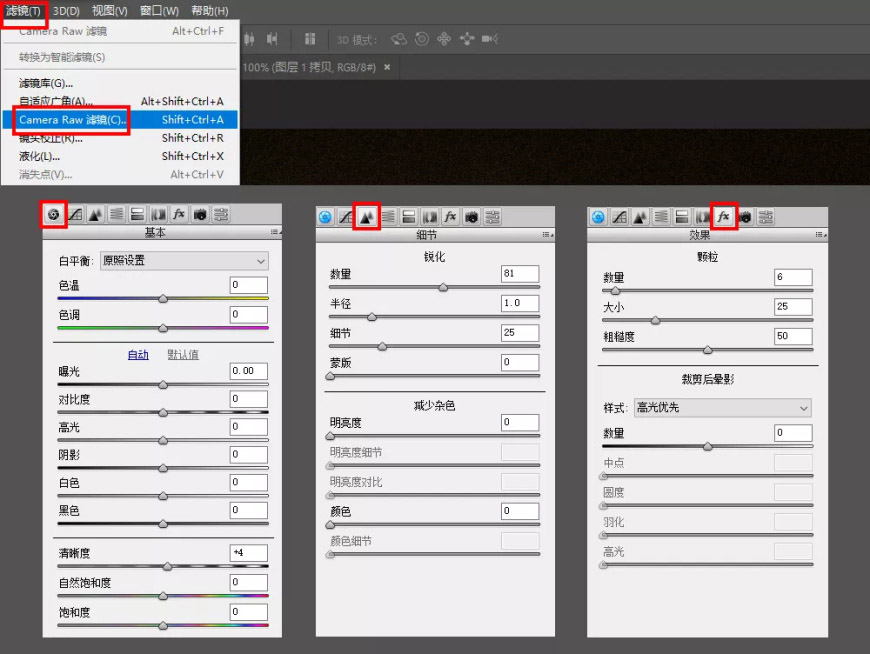This screenshot has width=870, height=654.
Task: Open Effects fx icon in 细节 panel
Action: pyautogui.click(x=451, y=217)
